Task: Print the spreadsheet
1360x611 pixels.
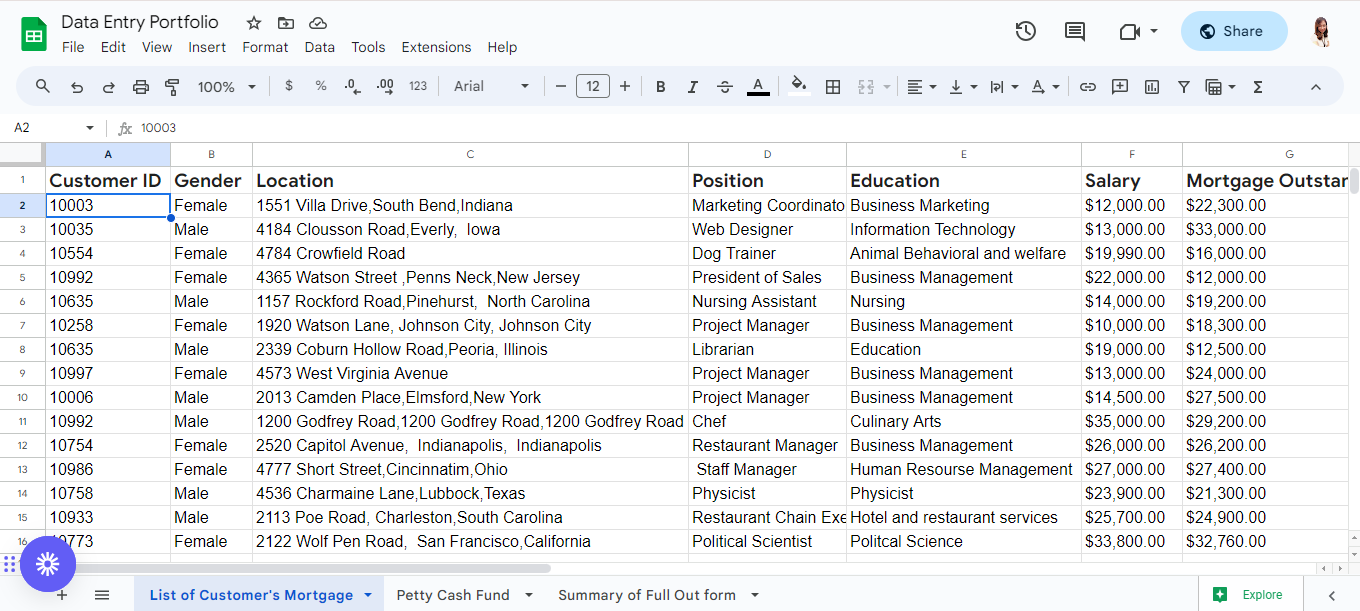Action: coord(140,87)
